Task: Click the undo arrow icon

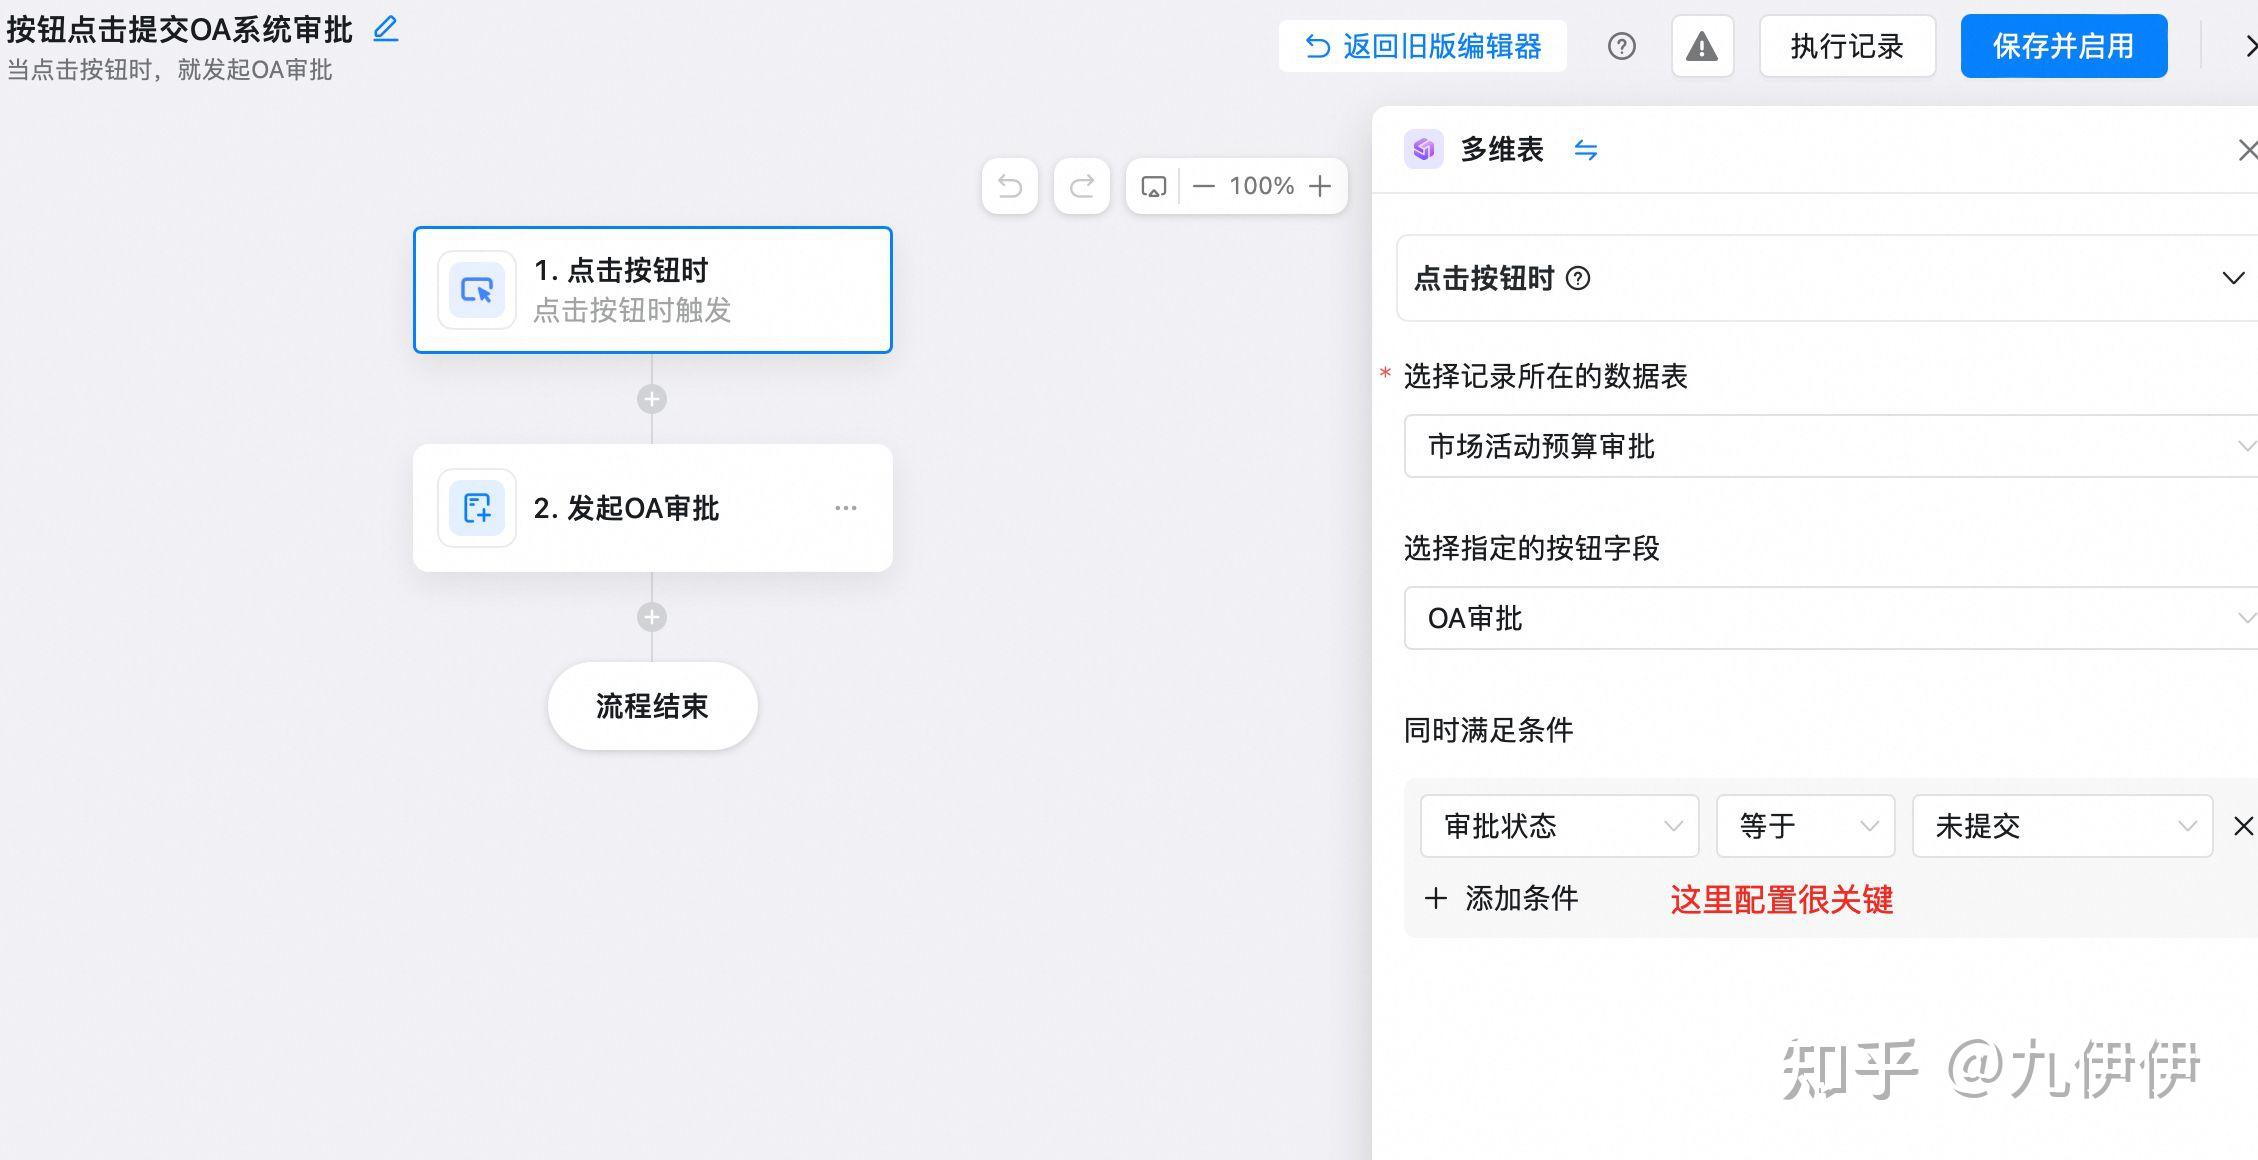Action: coord(1009,186)
